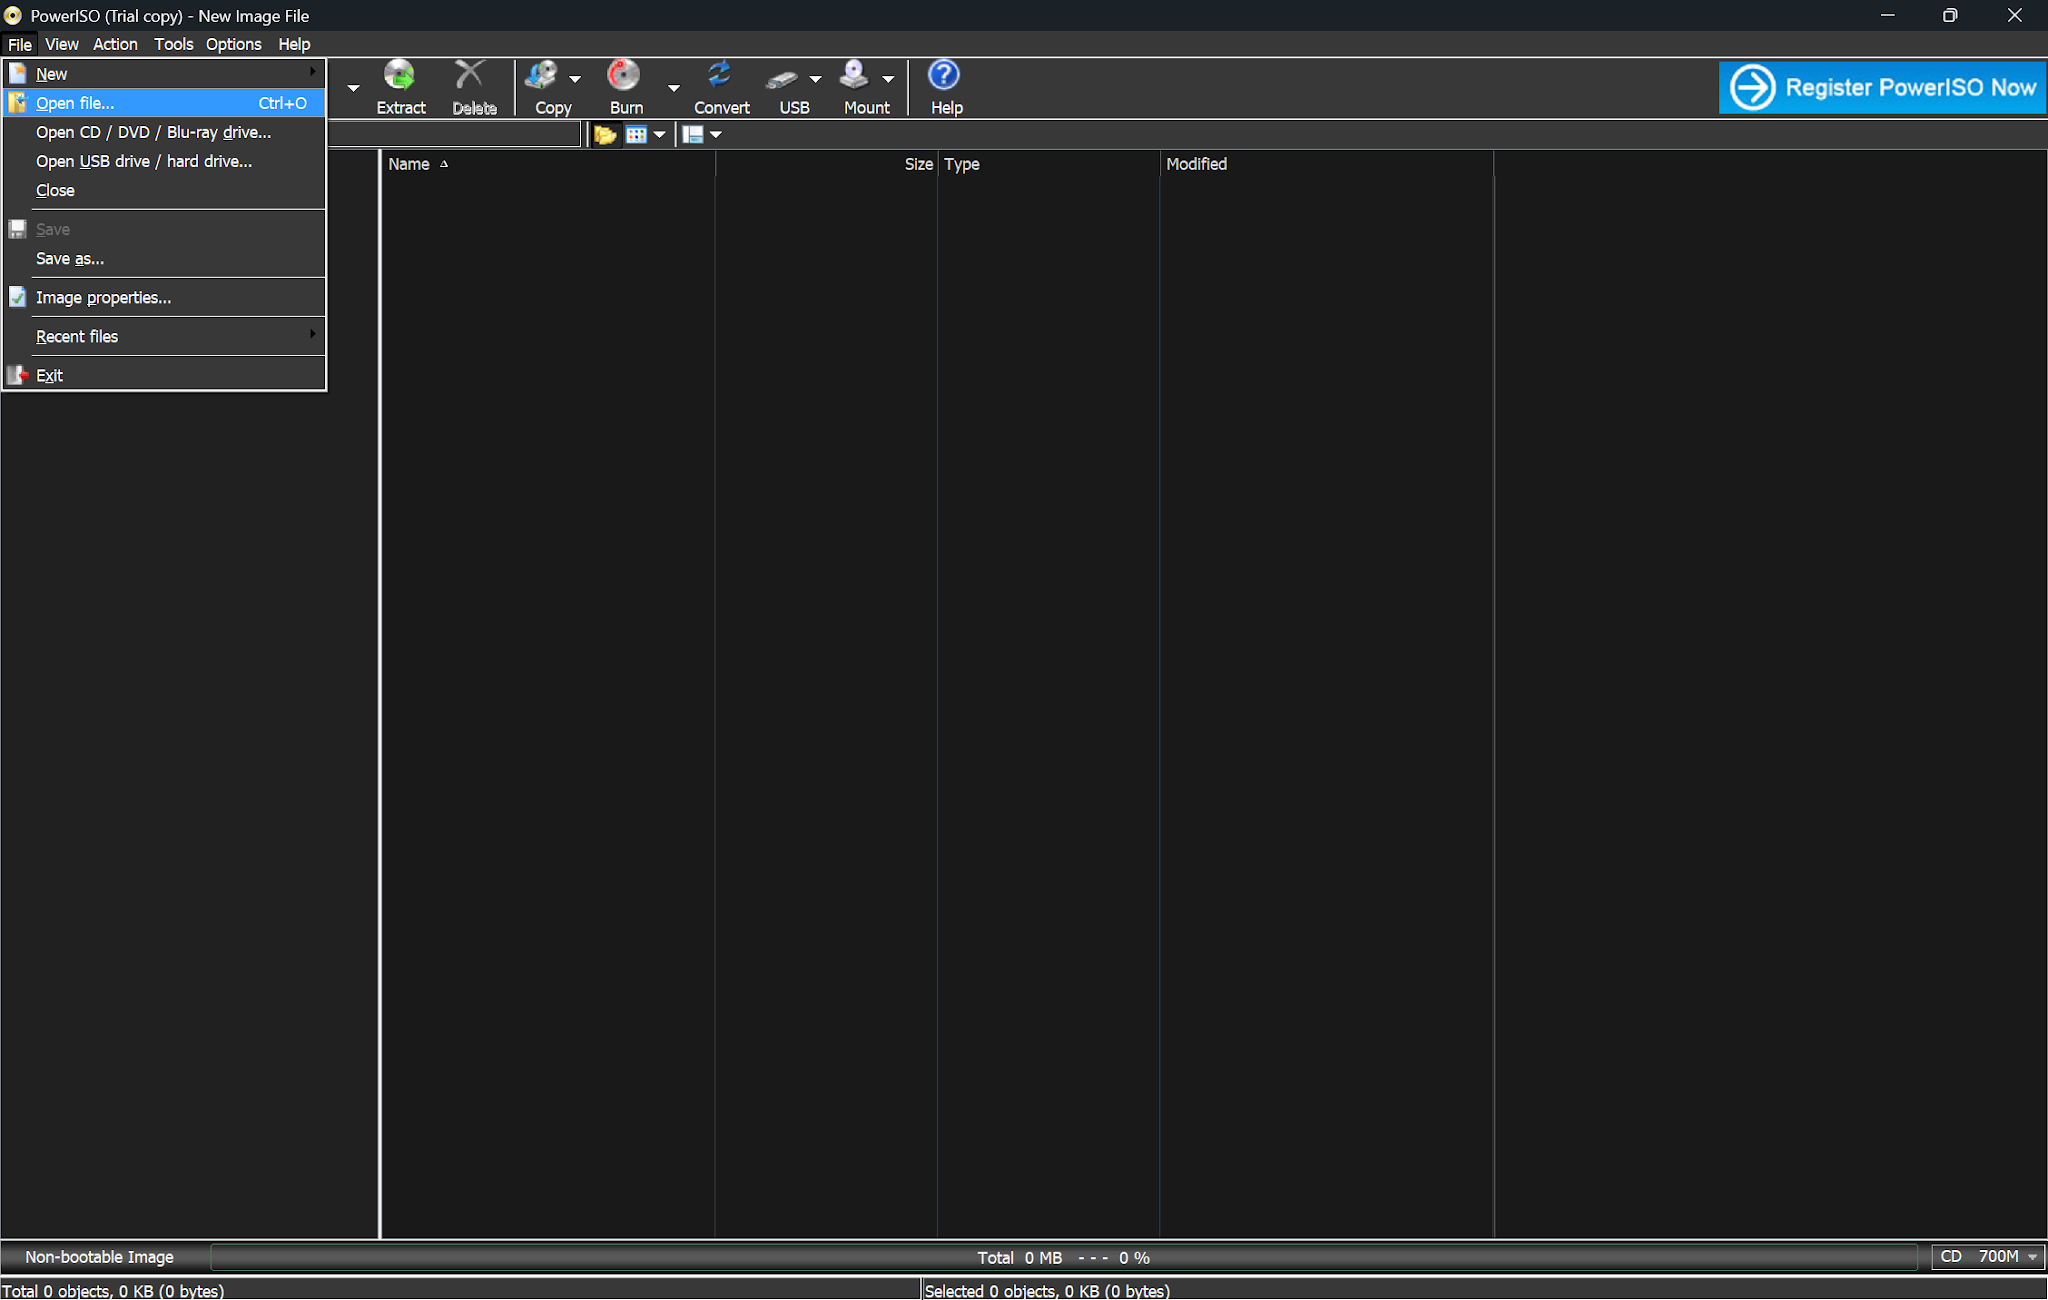
Task: Click the Register arrow circle icon
Action: [1753, 88]
